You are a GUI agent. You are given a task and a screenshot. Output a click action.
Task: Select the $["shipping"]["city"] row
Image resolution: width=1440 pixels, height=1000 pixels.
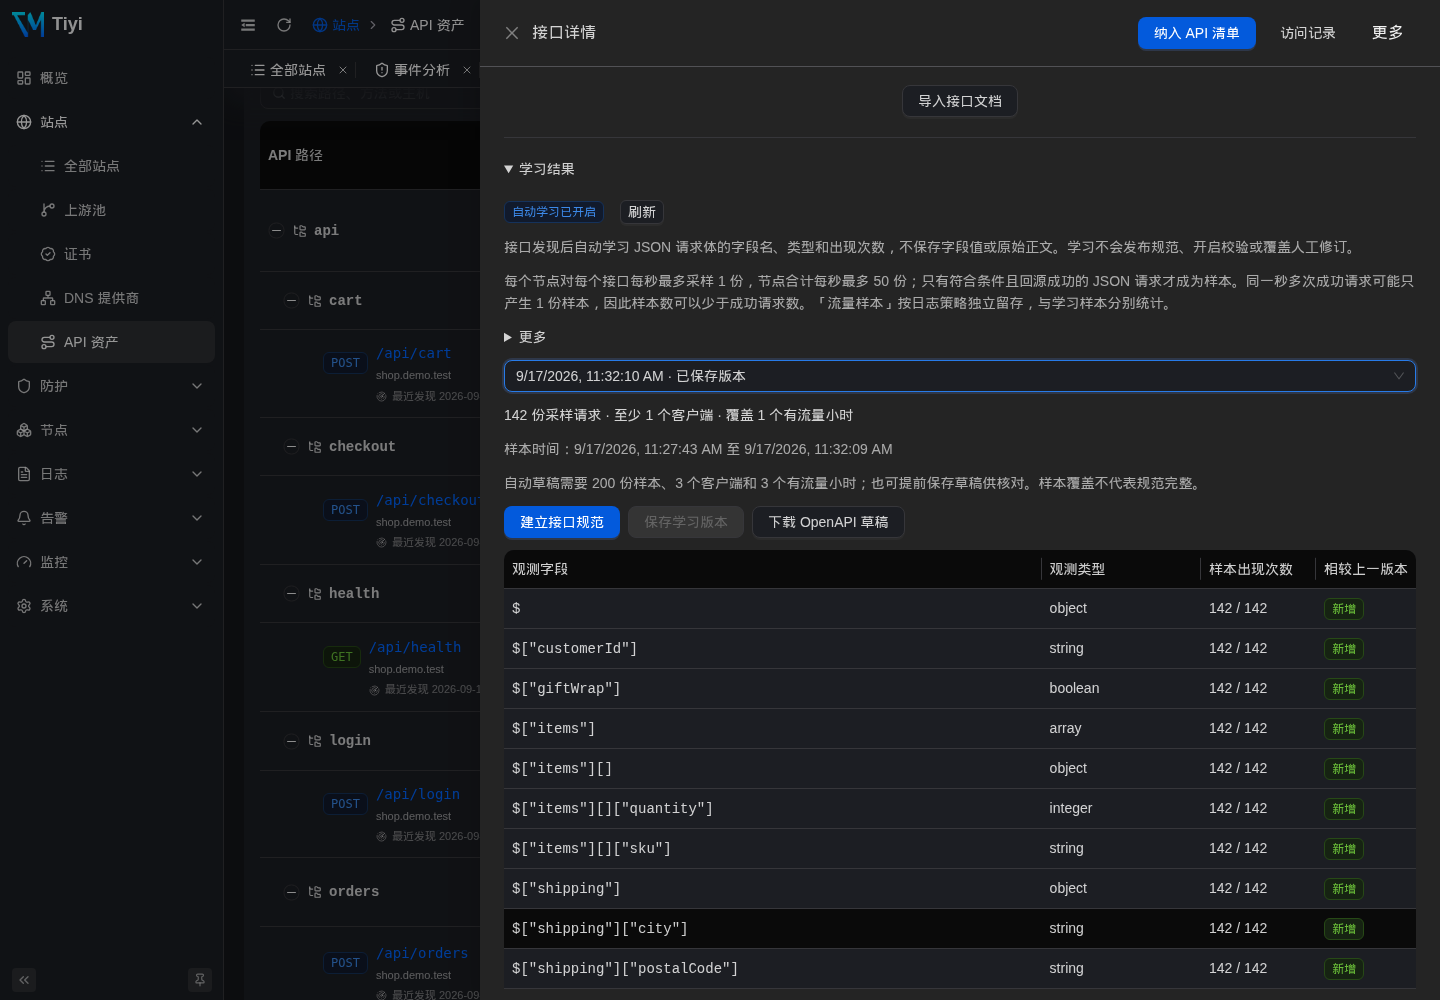[960, 928]
